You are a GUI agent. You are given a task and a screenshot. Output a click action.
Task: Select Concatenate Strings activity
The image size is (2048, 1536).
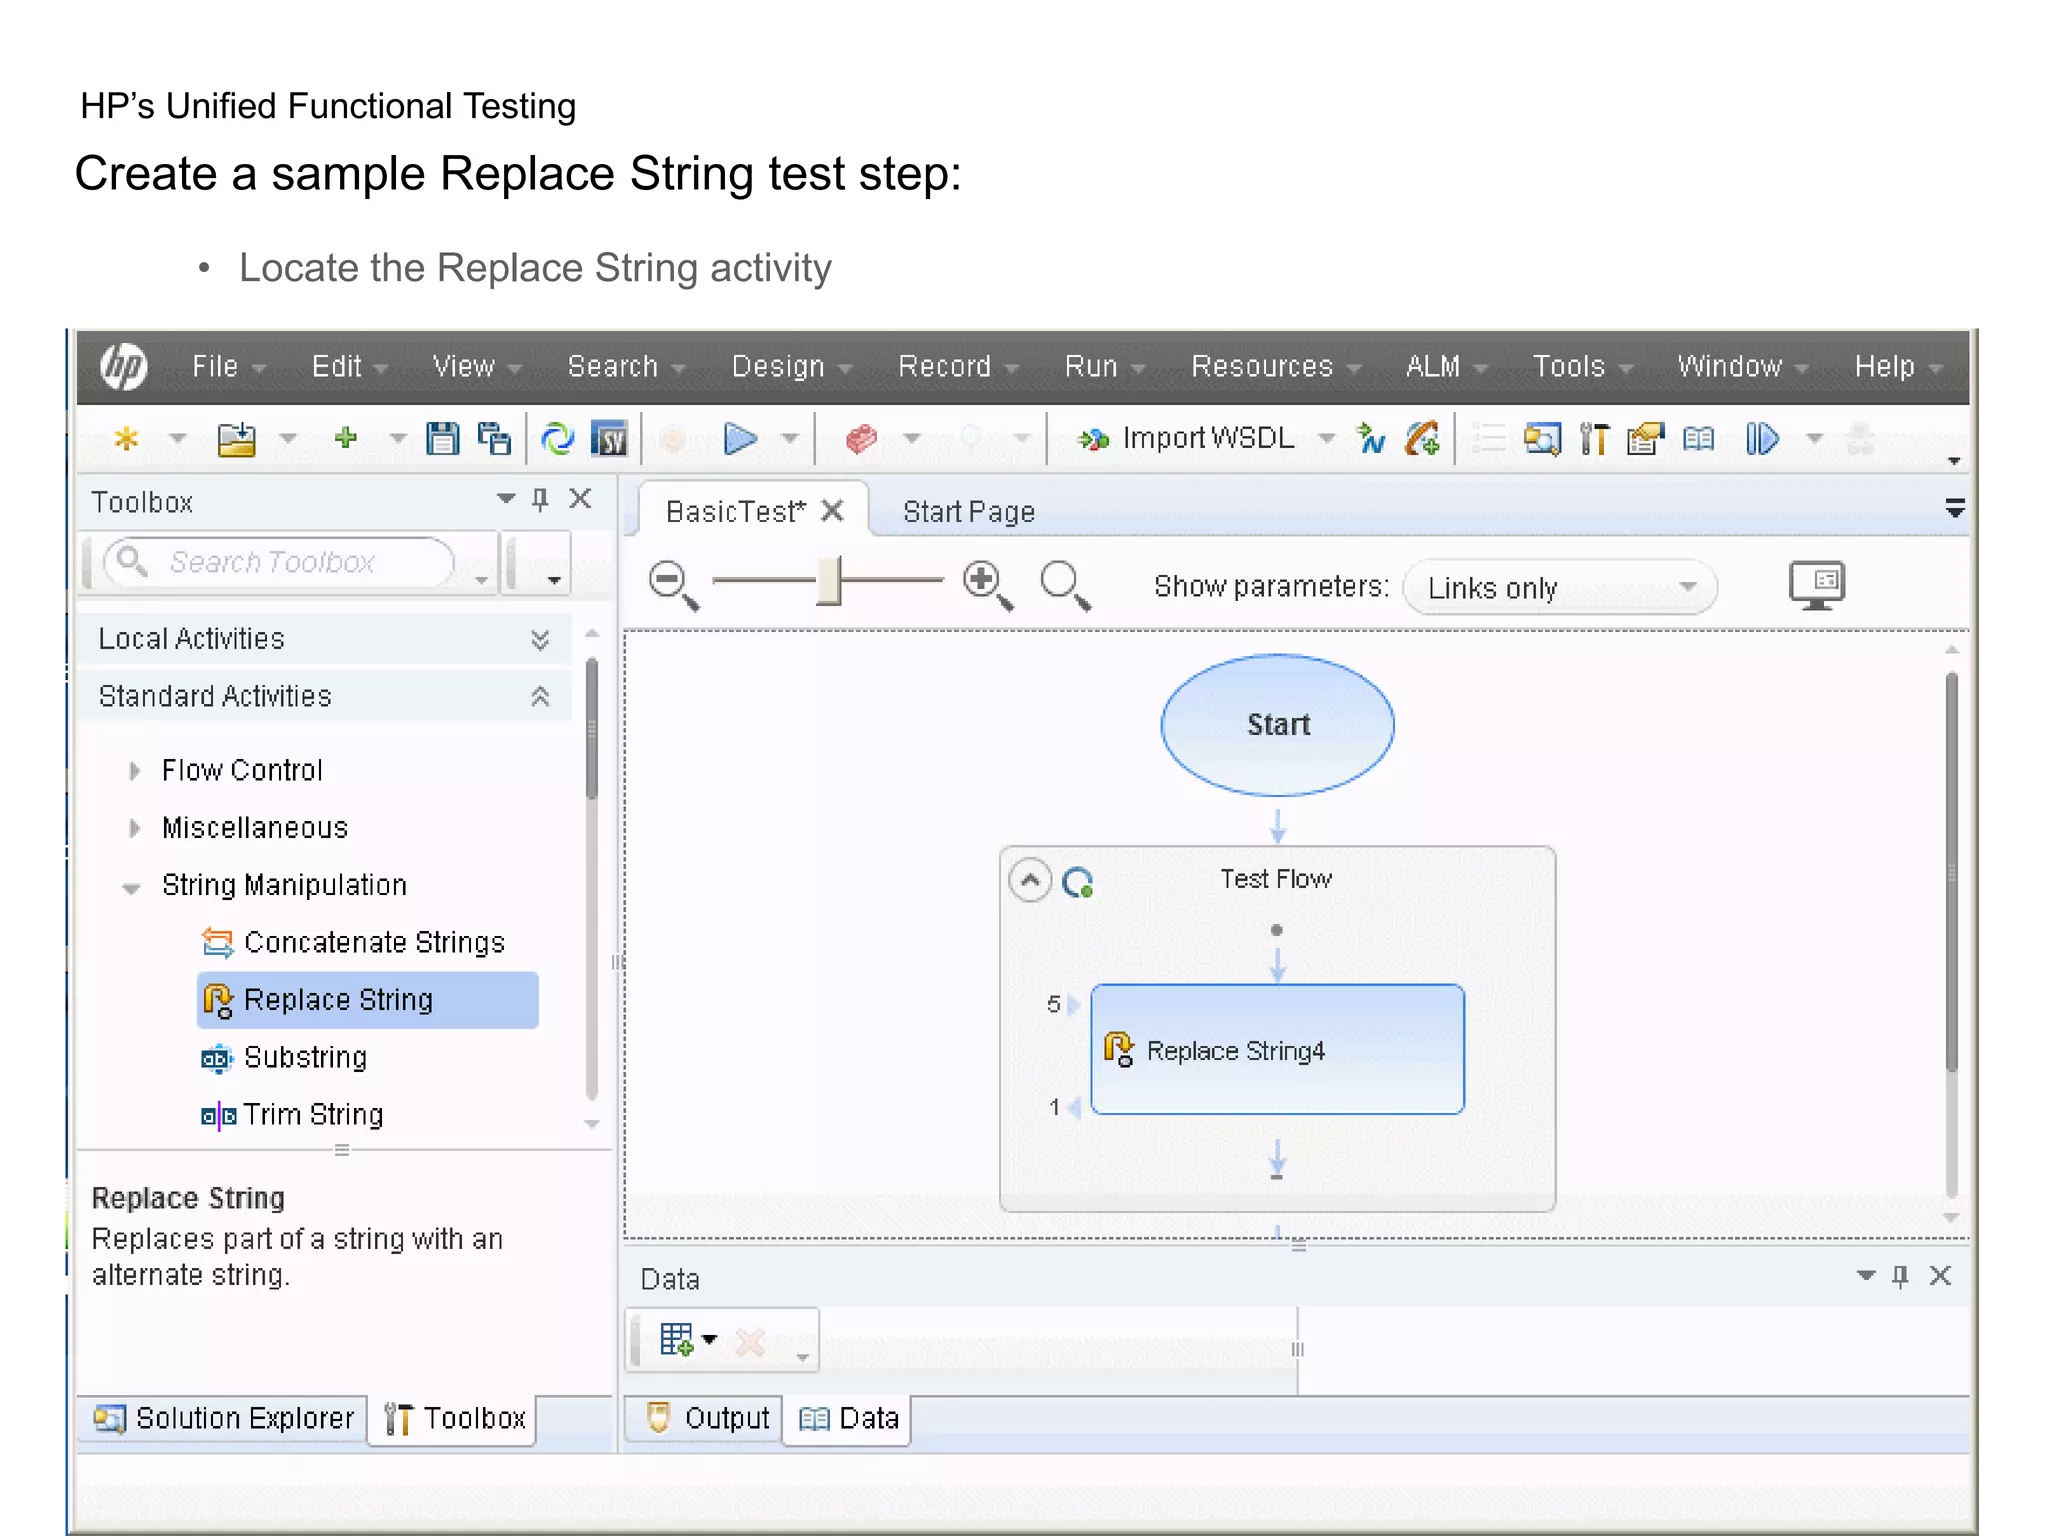354,943
